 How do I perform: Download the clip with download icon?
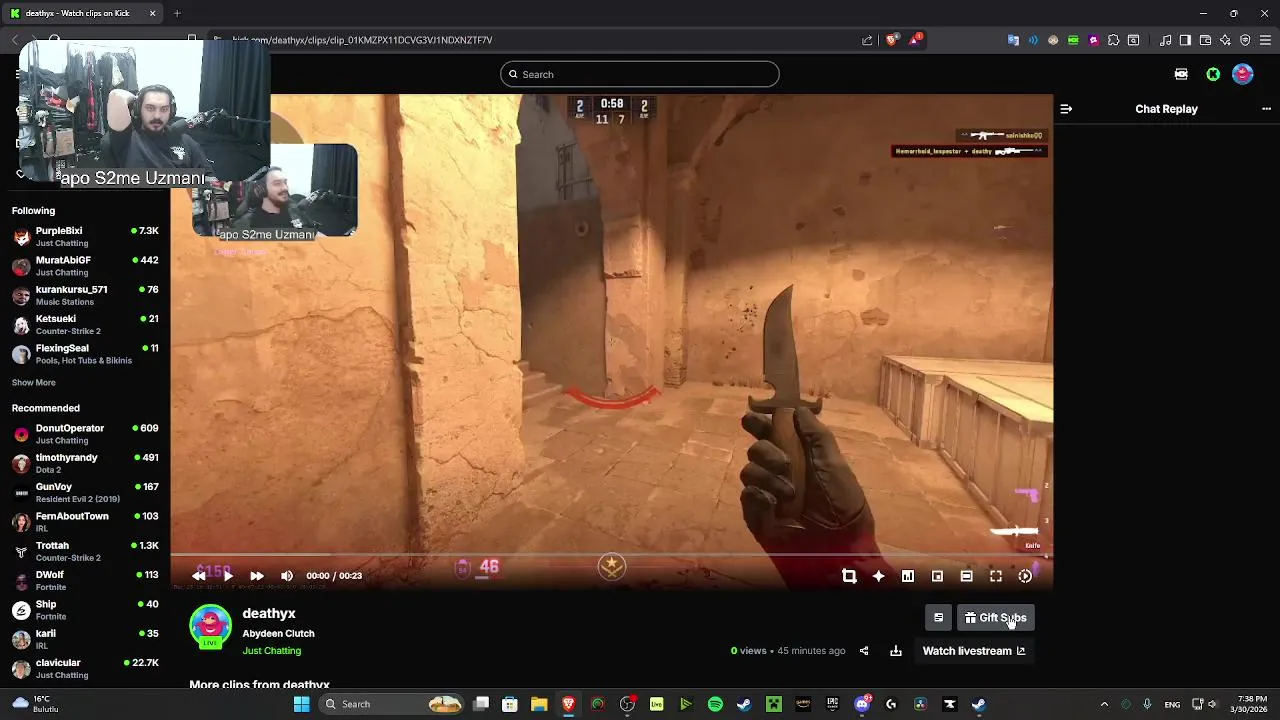click(896, 651)
